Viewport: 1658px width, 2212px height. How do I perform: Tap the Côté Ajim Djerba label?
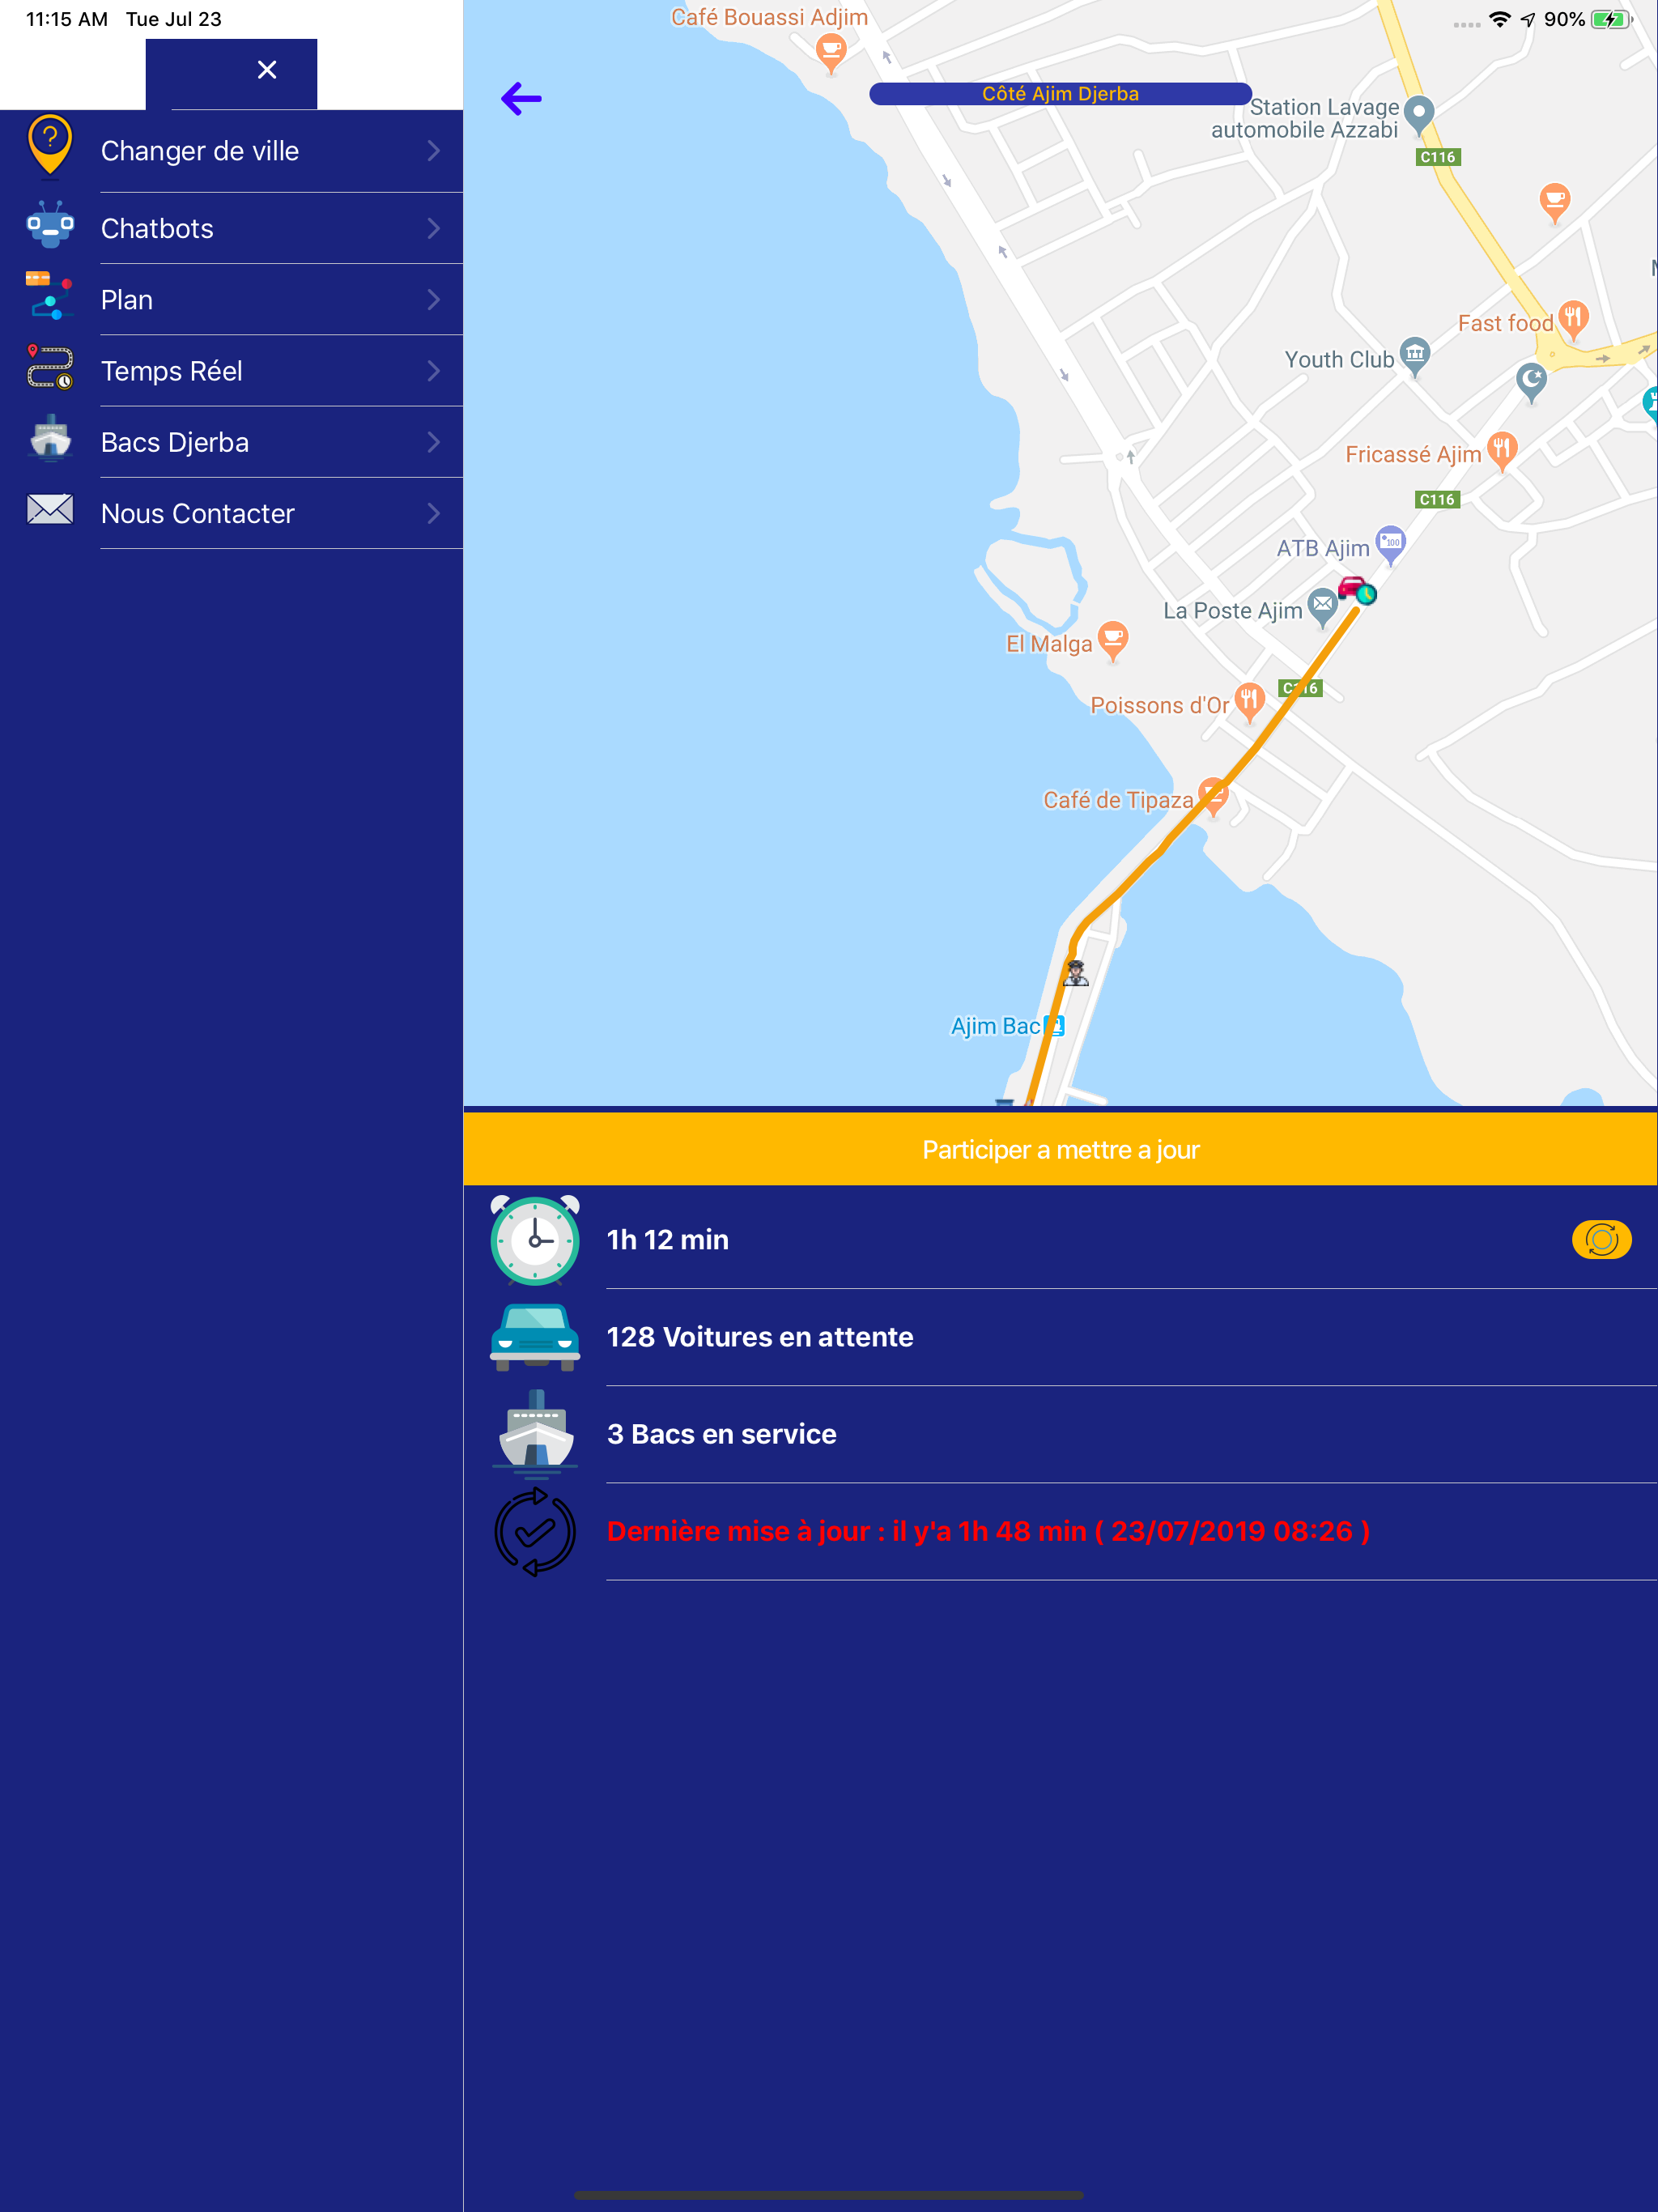[x=1060, y=94]
